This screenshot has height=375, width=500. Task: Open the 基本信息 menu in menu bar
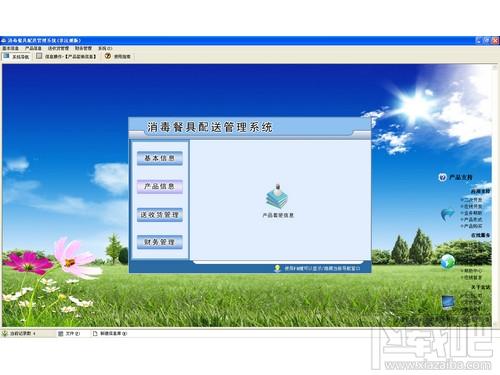[10, 48]
